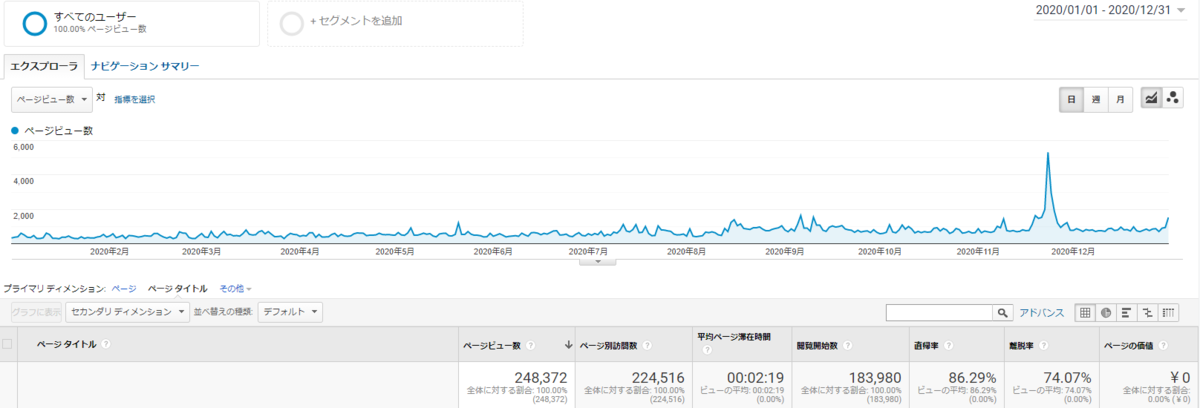Open the デフォルト sort type dropdown
Screen dimensions: 1200x408
coord(290,312)
